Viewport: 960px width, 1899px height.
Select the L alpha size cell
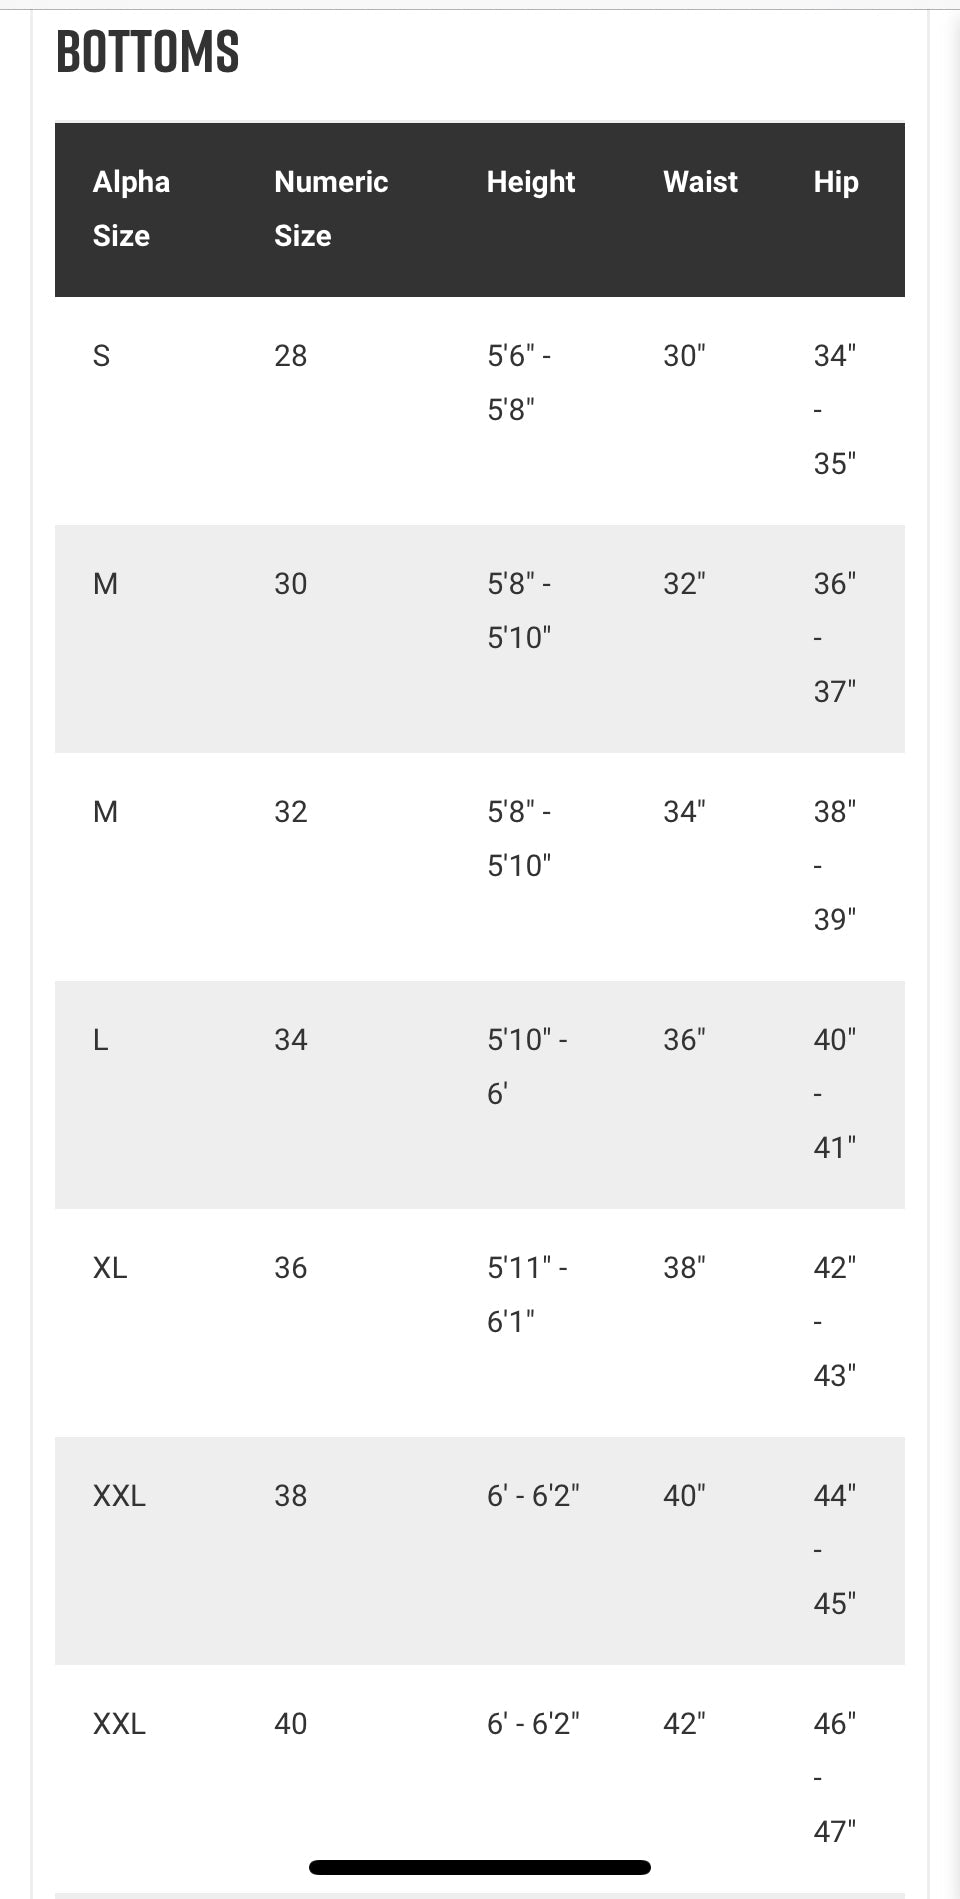[100, 1040]
